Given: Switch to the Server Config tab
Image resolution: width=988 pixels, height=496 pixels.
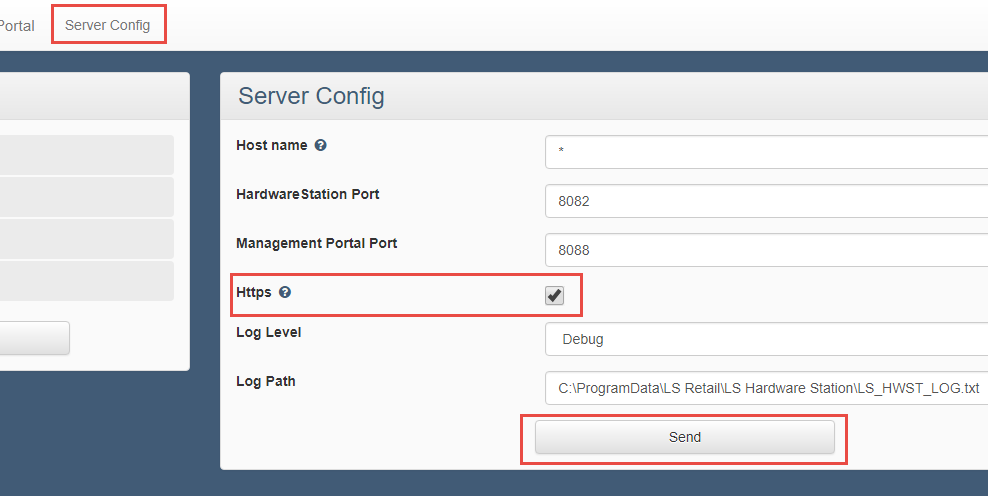Looking at the screenshot, I should 108,25.
